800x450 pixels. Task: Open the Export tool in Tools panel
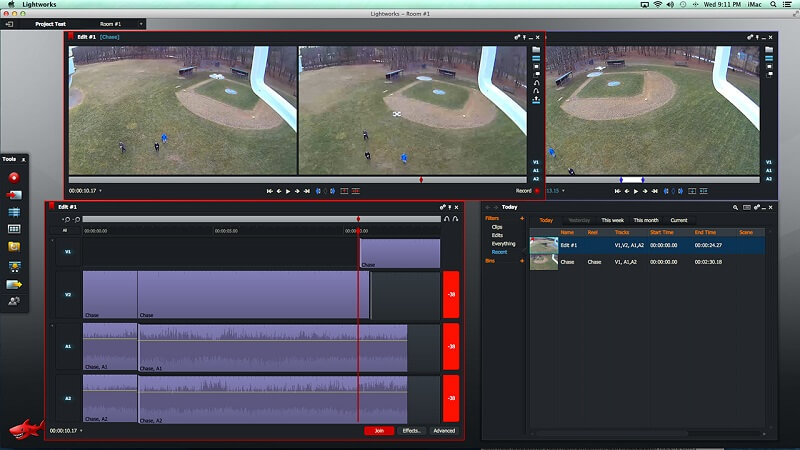pyautogui.click(x=14, y=284)
